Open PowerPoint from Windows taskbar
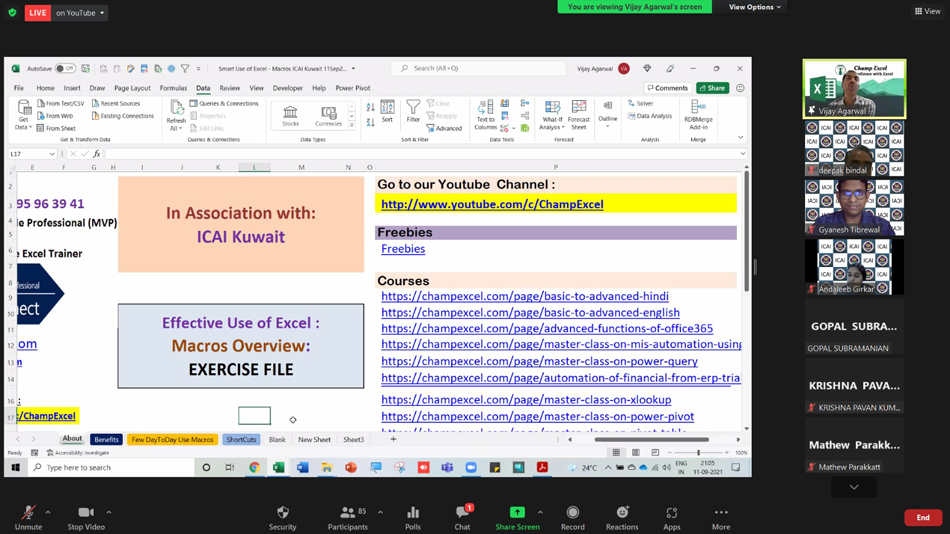Screen dimensions: 950x534 [351, 467]
